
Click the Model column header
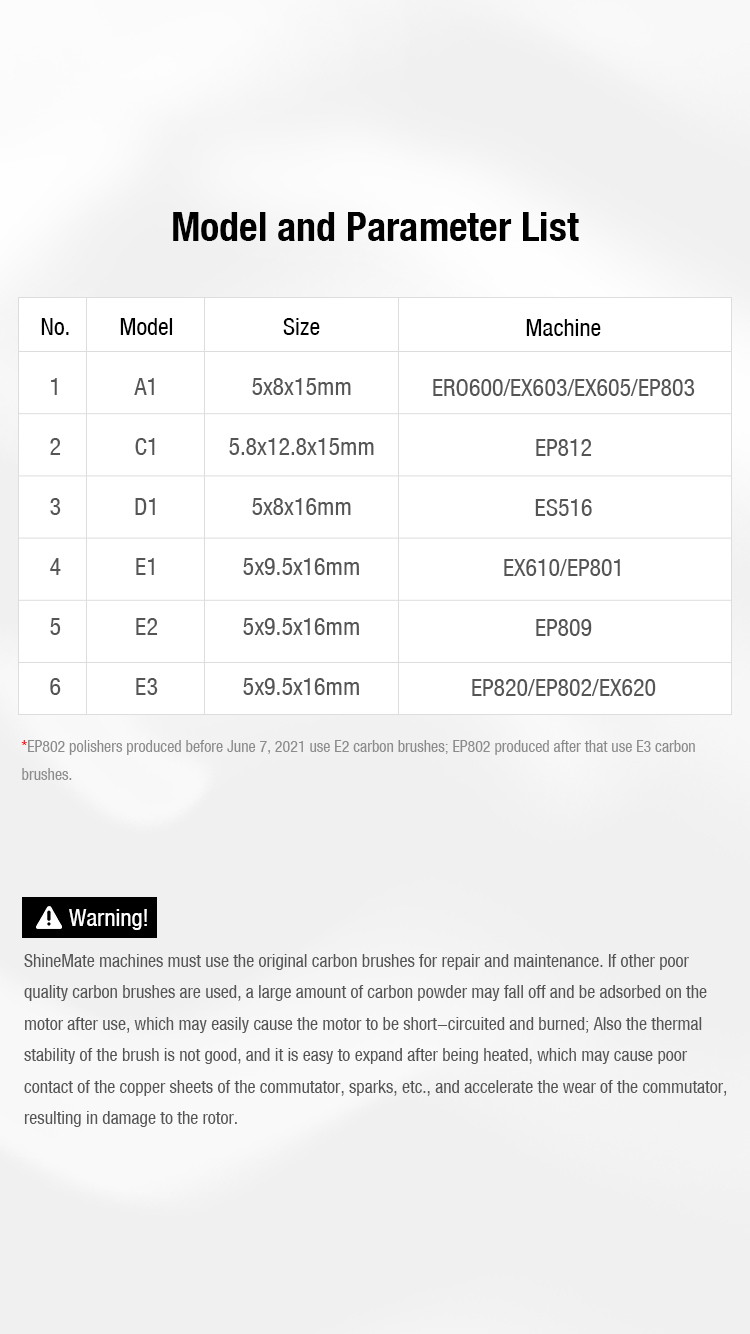coord(146,326)
